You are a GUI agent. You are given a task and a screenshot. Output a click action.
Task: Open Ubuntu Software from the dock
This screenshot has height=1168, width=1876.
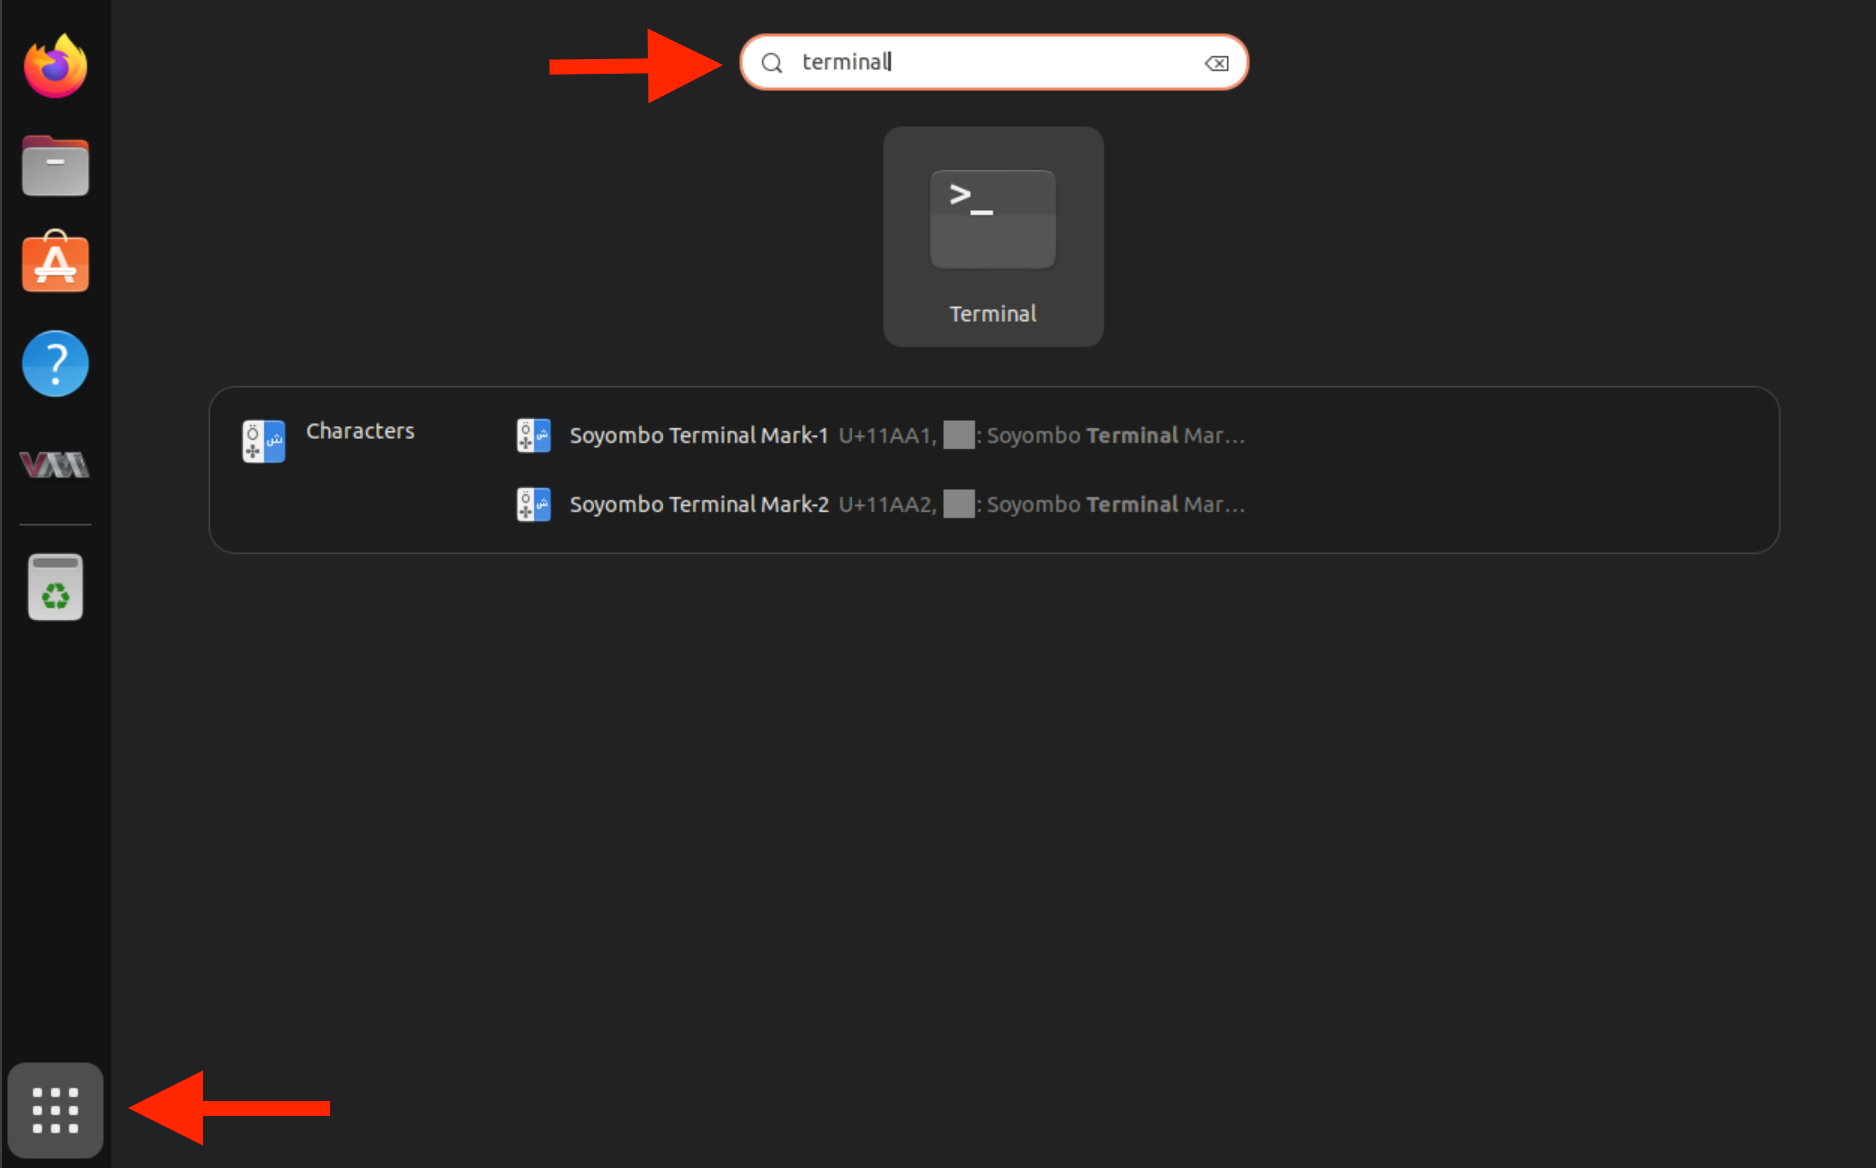pos(56,264)
